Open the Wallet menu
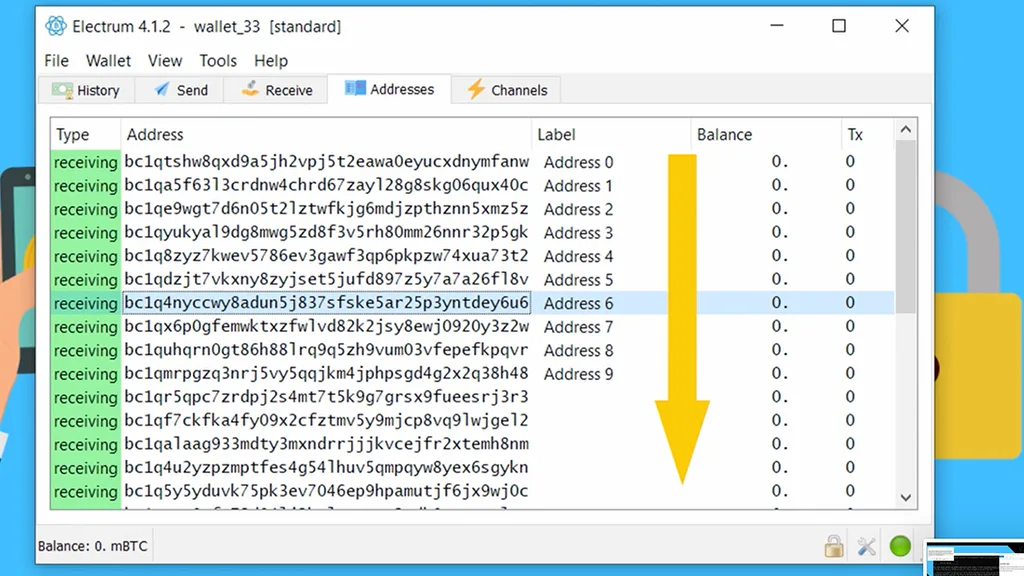This screenshot has height=576, width=1024. pos(108,61)
